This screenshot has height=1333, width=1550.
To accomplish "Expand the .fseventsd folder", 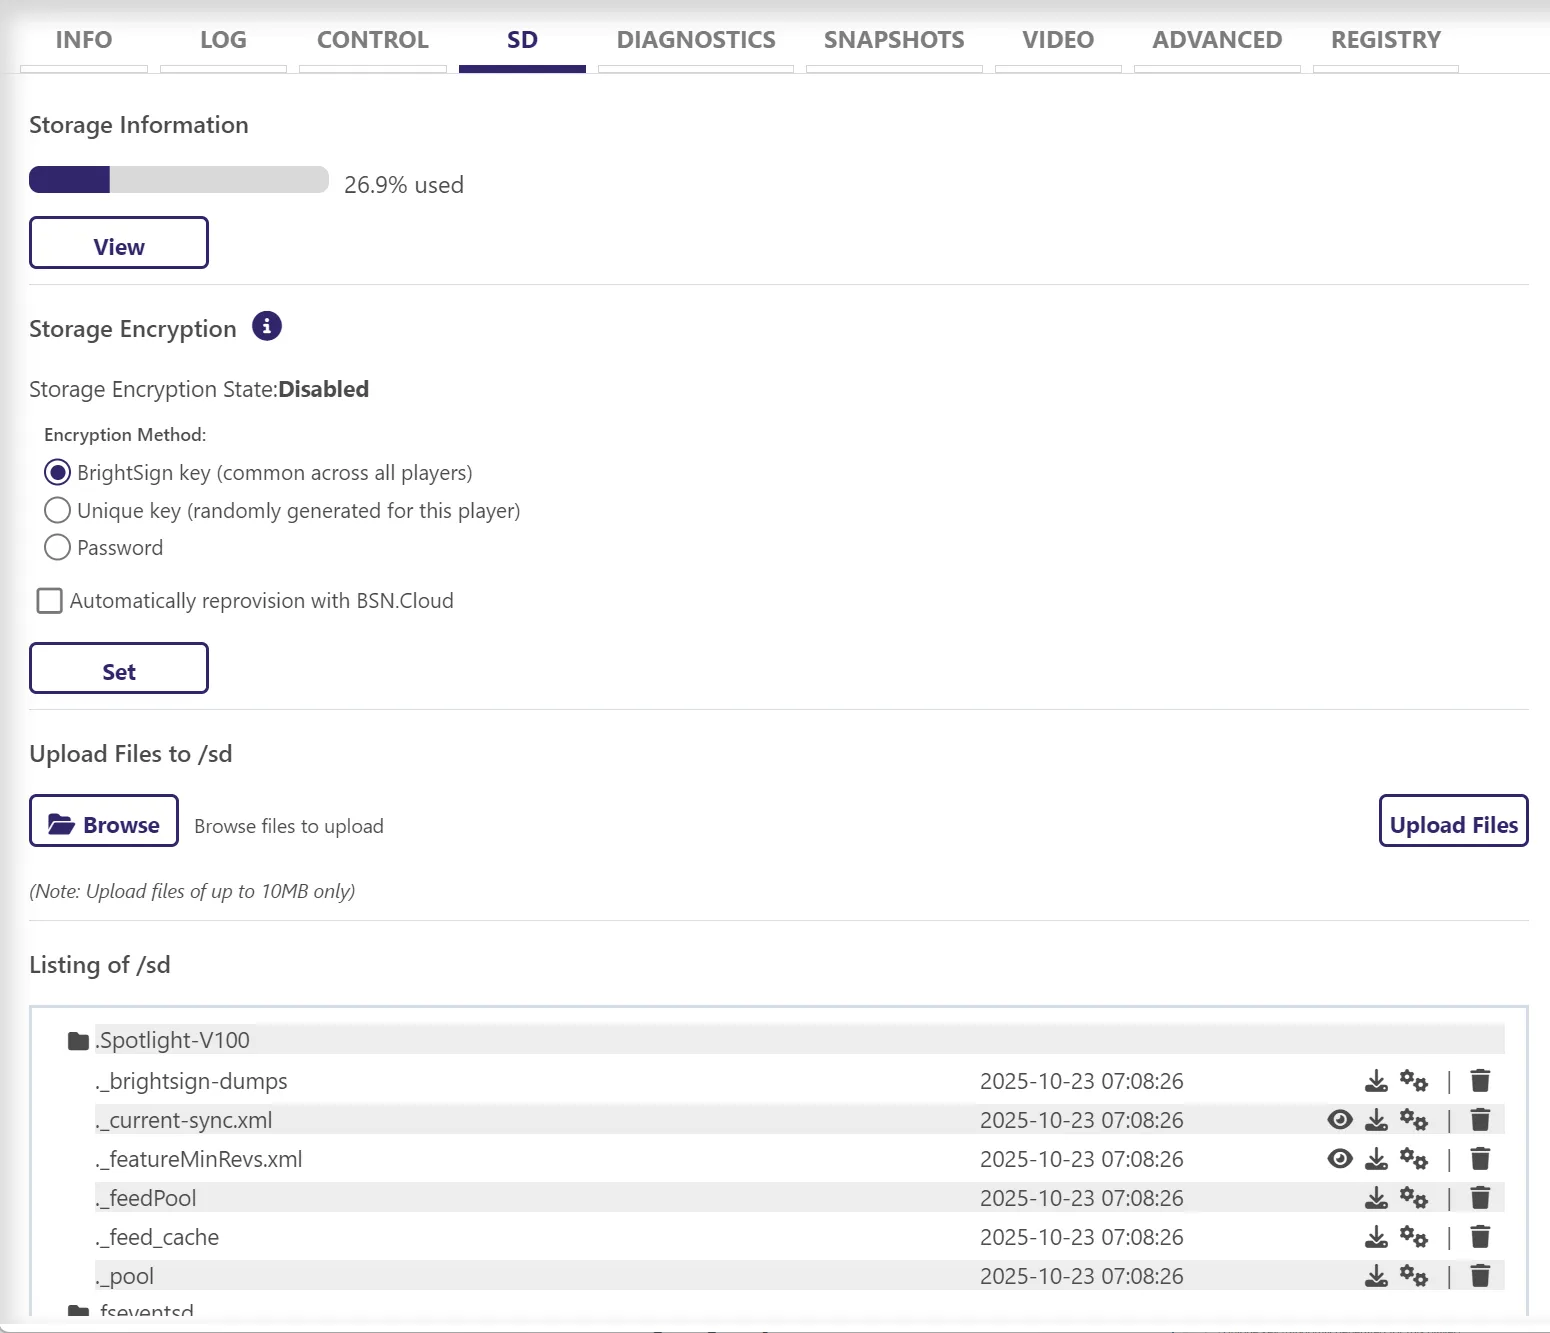I will 78,1311.
